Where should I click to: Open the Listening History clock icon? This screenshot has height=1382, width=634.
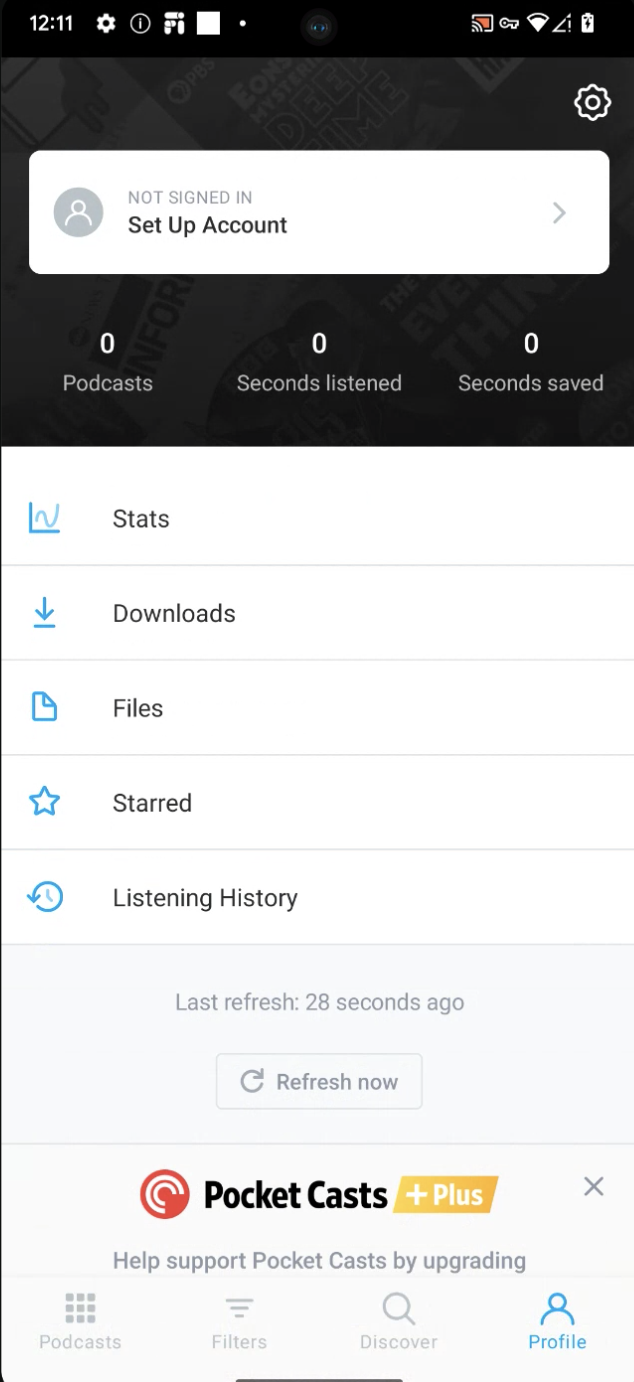[x=44, y=896]
